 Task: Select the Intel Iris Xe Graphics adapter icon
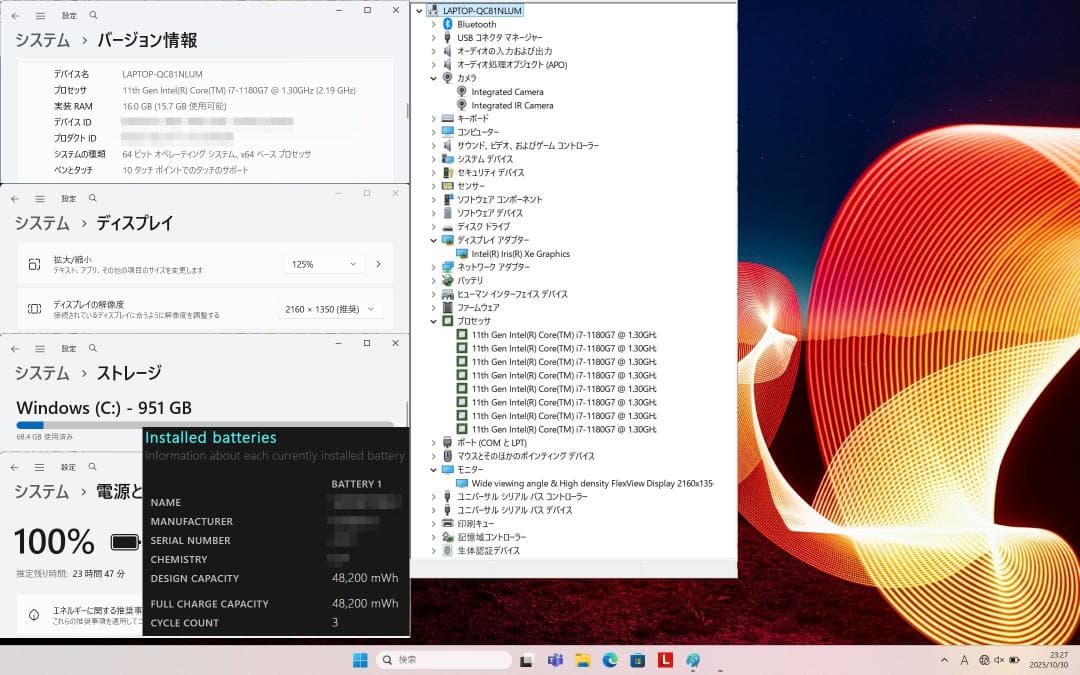(x=462, y=253)
